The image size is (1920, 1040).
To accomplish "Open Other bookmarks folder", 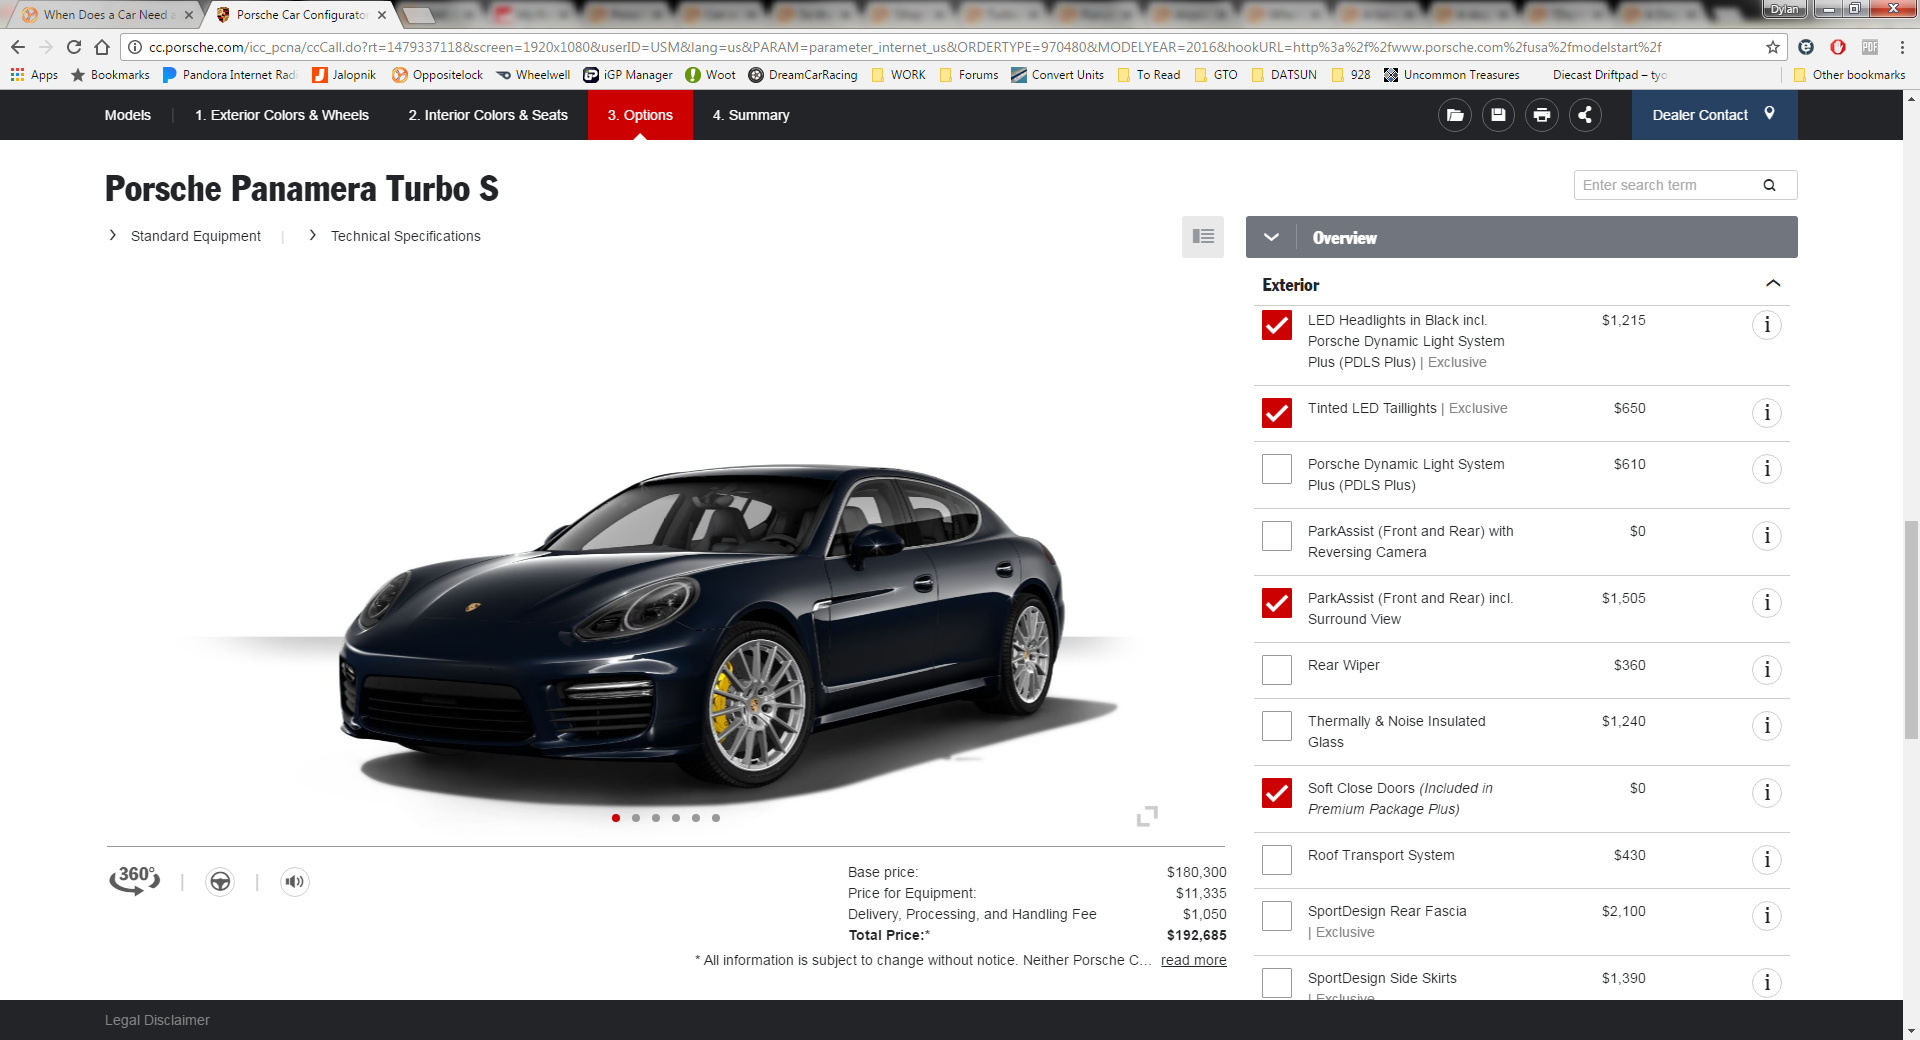I will pos(1849,75).
